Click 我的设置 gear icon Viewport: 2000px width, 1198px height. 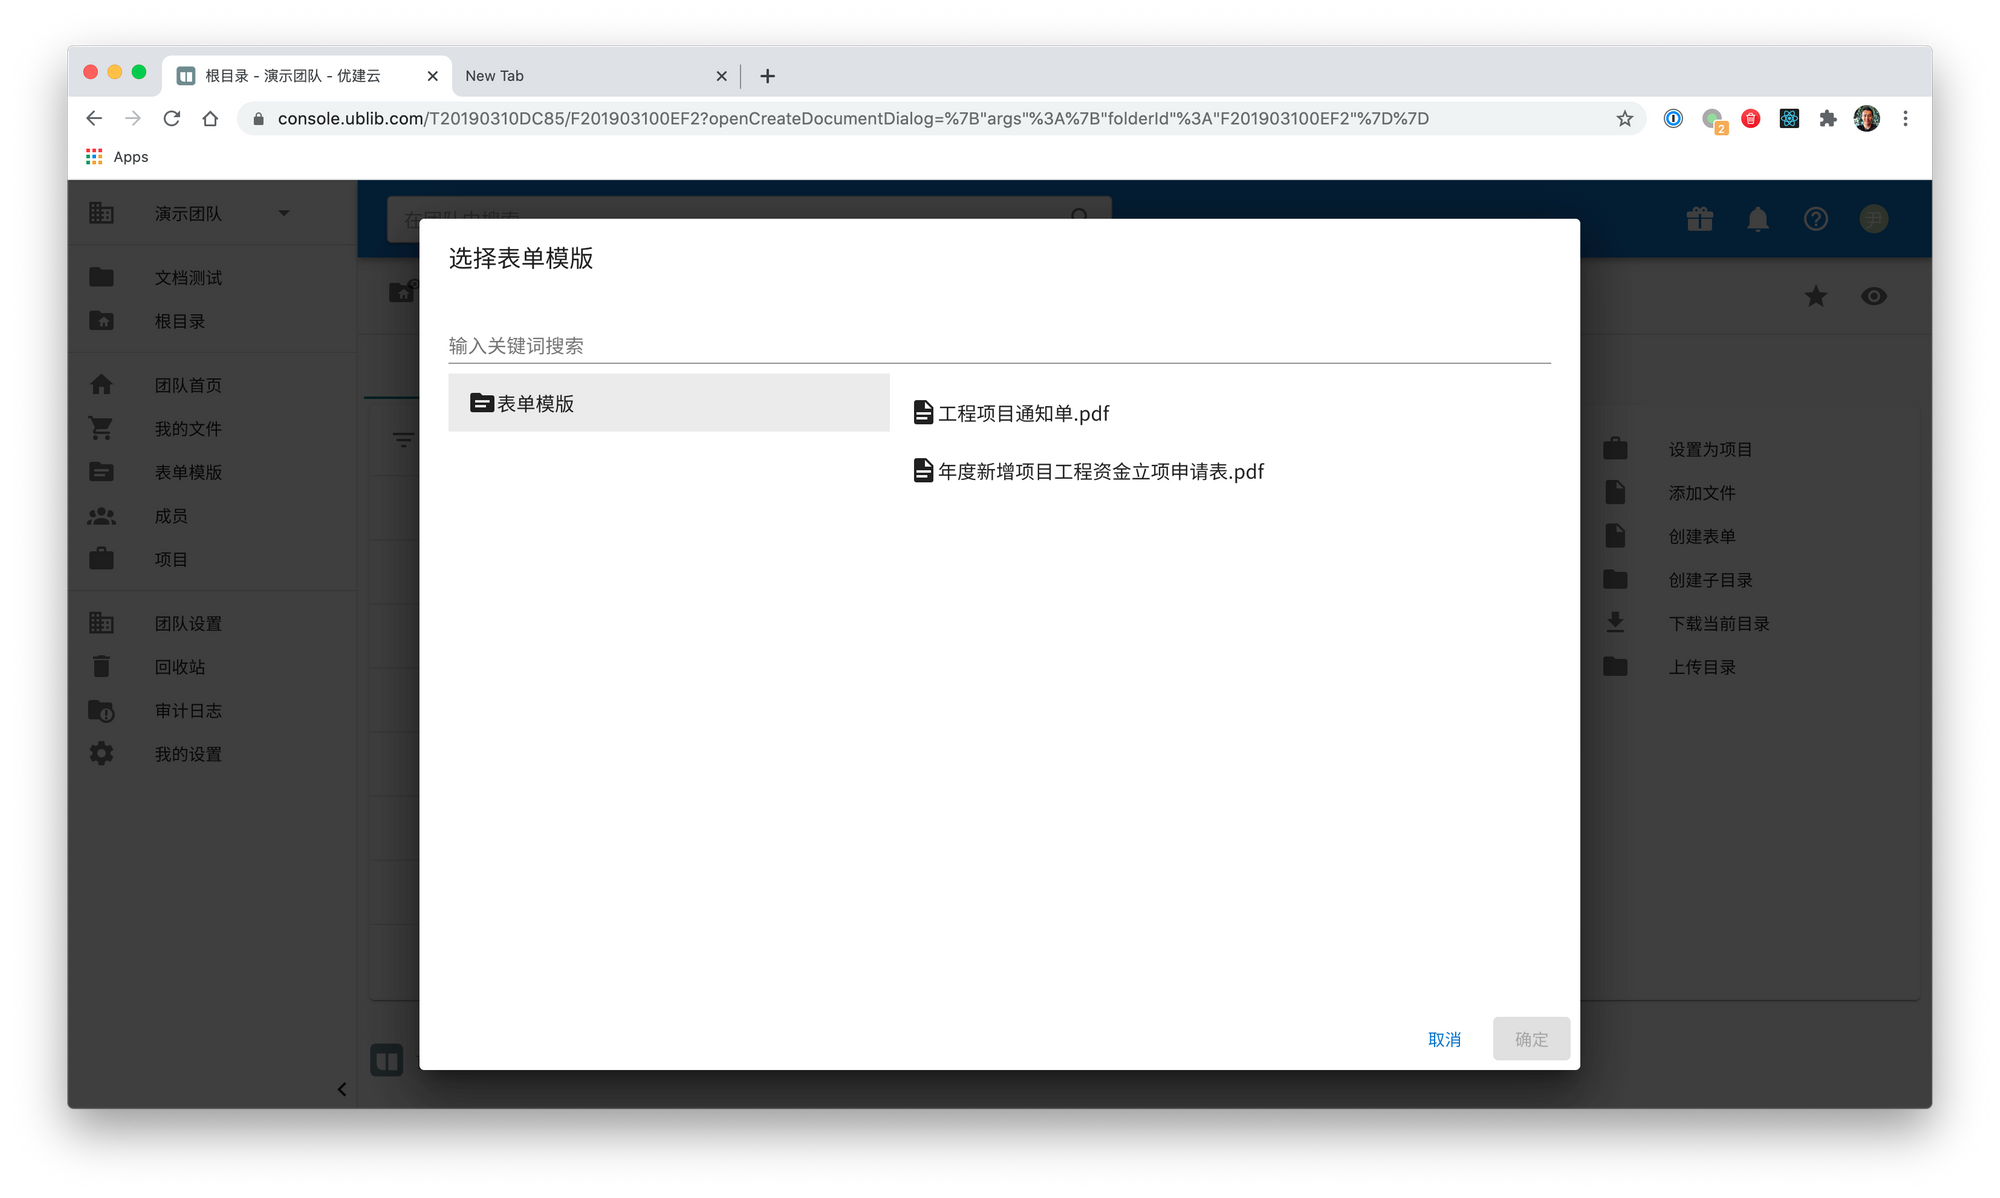pyautogui.click(x=101, y=754)
